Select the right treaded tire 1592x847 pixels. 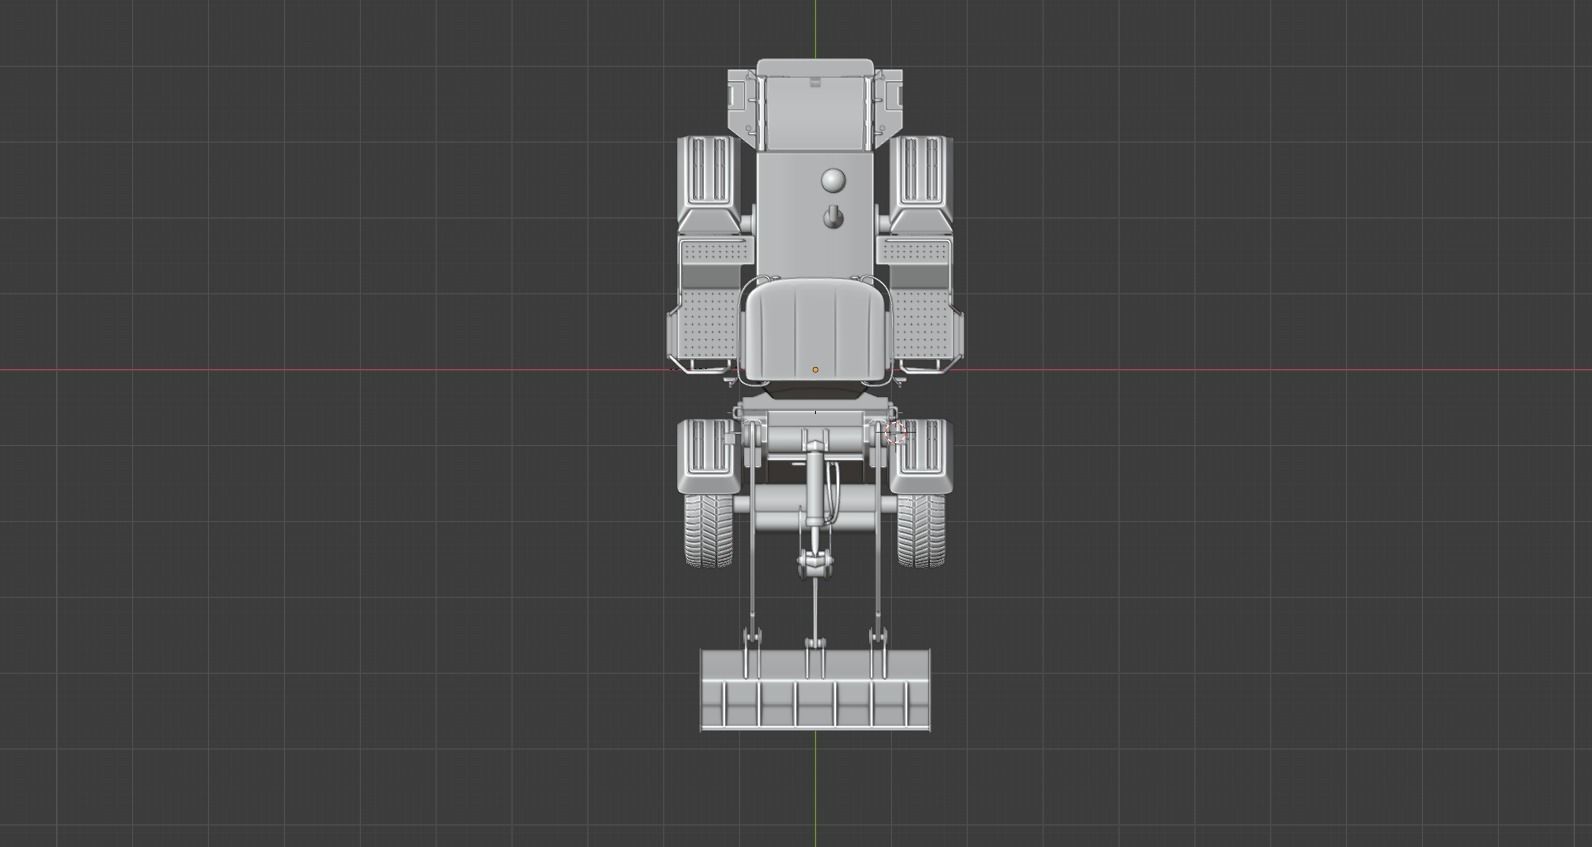(921, 530)
